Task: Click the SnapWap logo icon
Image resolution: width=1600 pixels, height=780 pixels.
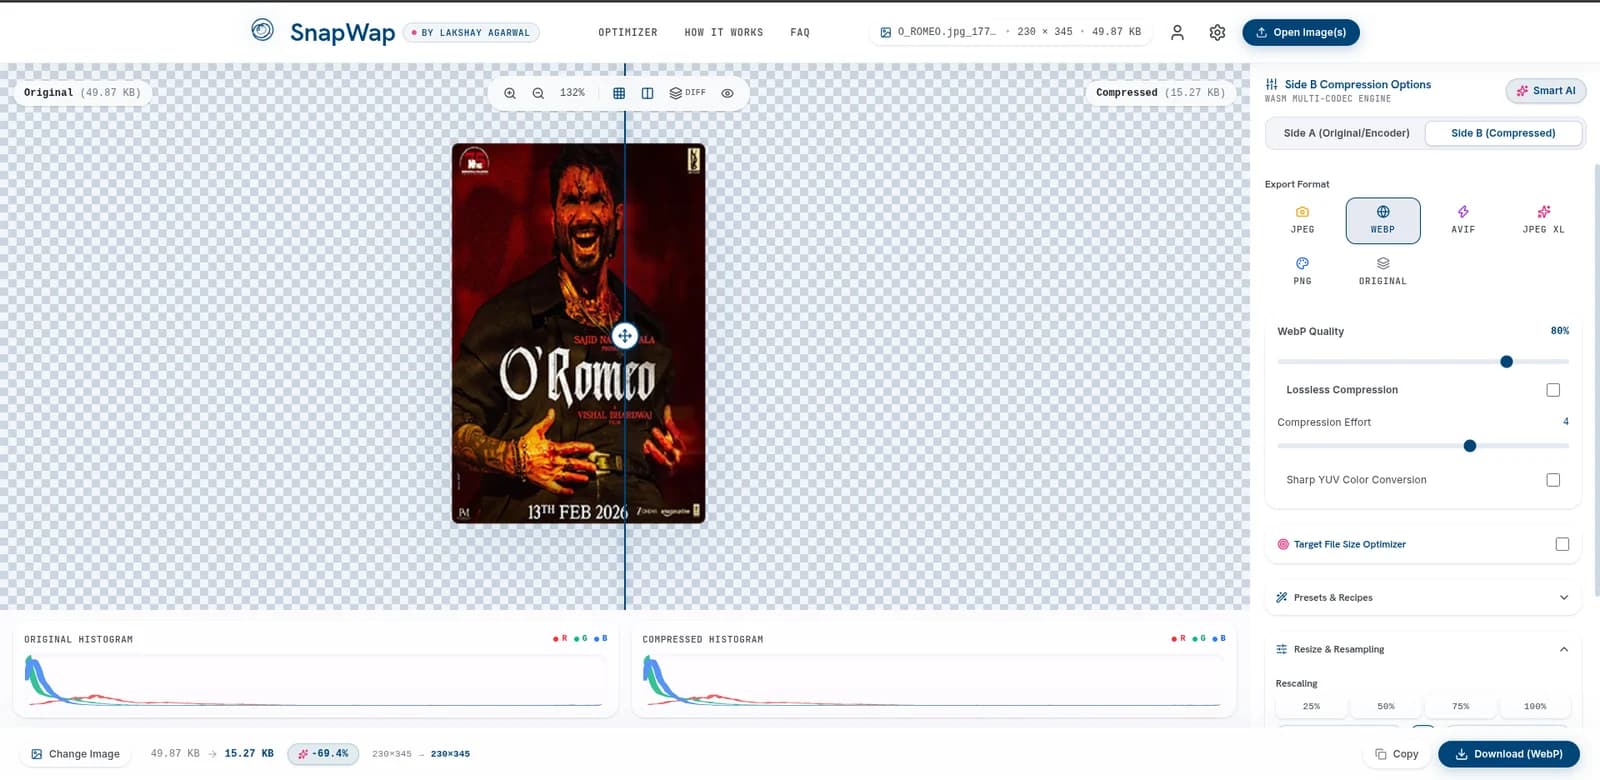Action: tap(262, 30)
